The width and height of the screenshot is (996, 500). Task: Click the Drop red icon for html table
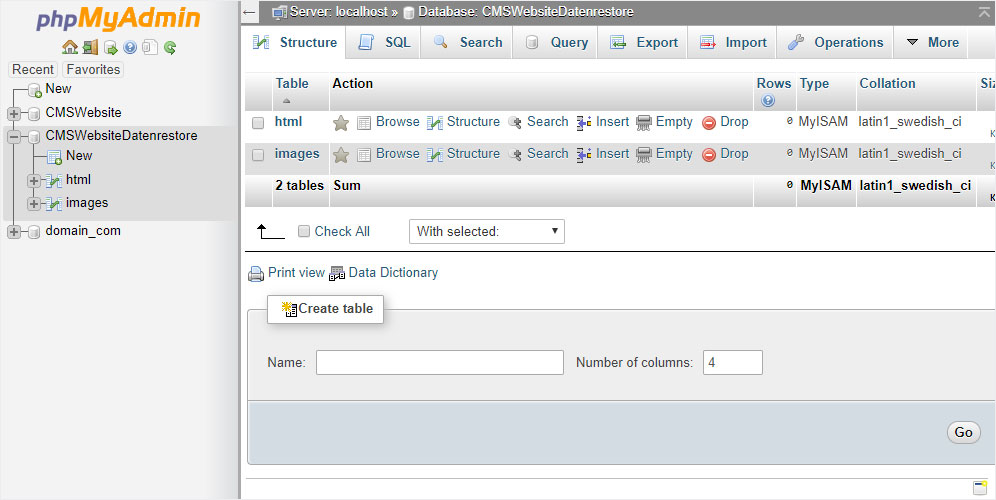[709, 123]
